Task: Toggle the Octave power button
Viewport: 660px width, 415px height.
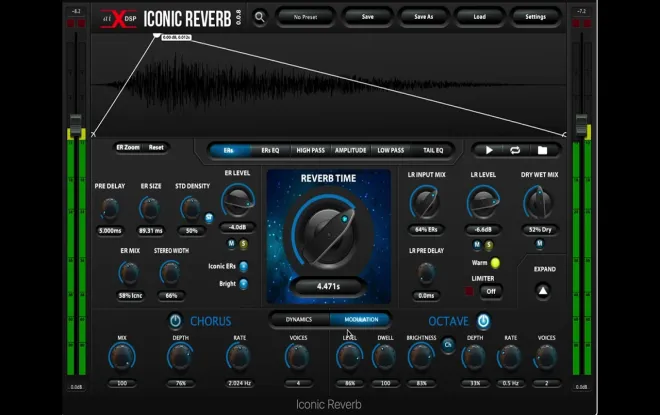Action: (x=483, y=321)
